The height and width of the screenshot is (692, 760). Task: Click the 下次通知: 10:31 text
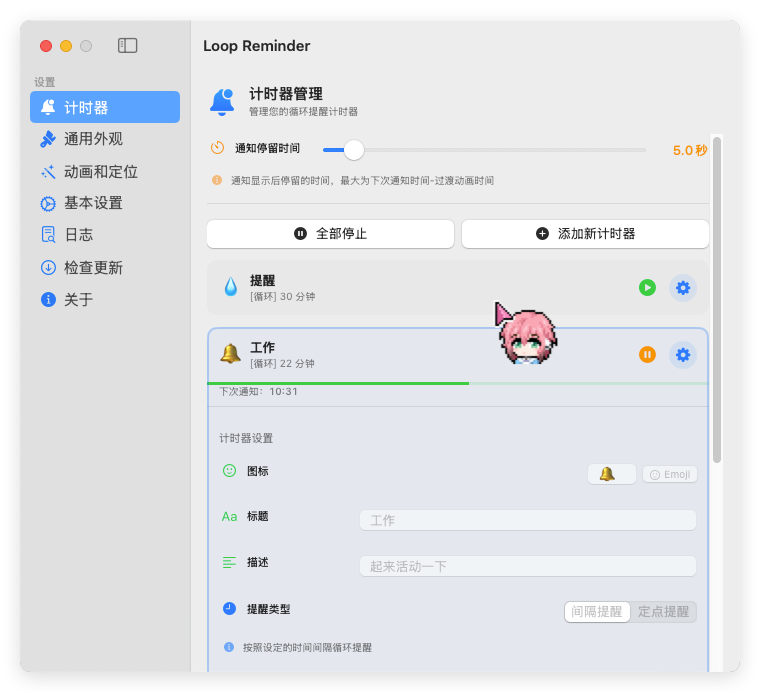click(x=258, y=392)
